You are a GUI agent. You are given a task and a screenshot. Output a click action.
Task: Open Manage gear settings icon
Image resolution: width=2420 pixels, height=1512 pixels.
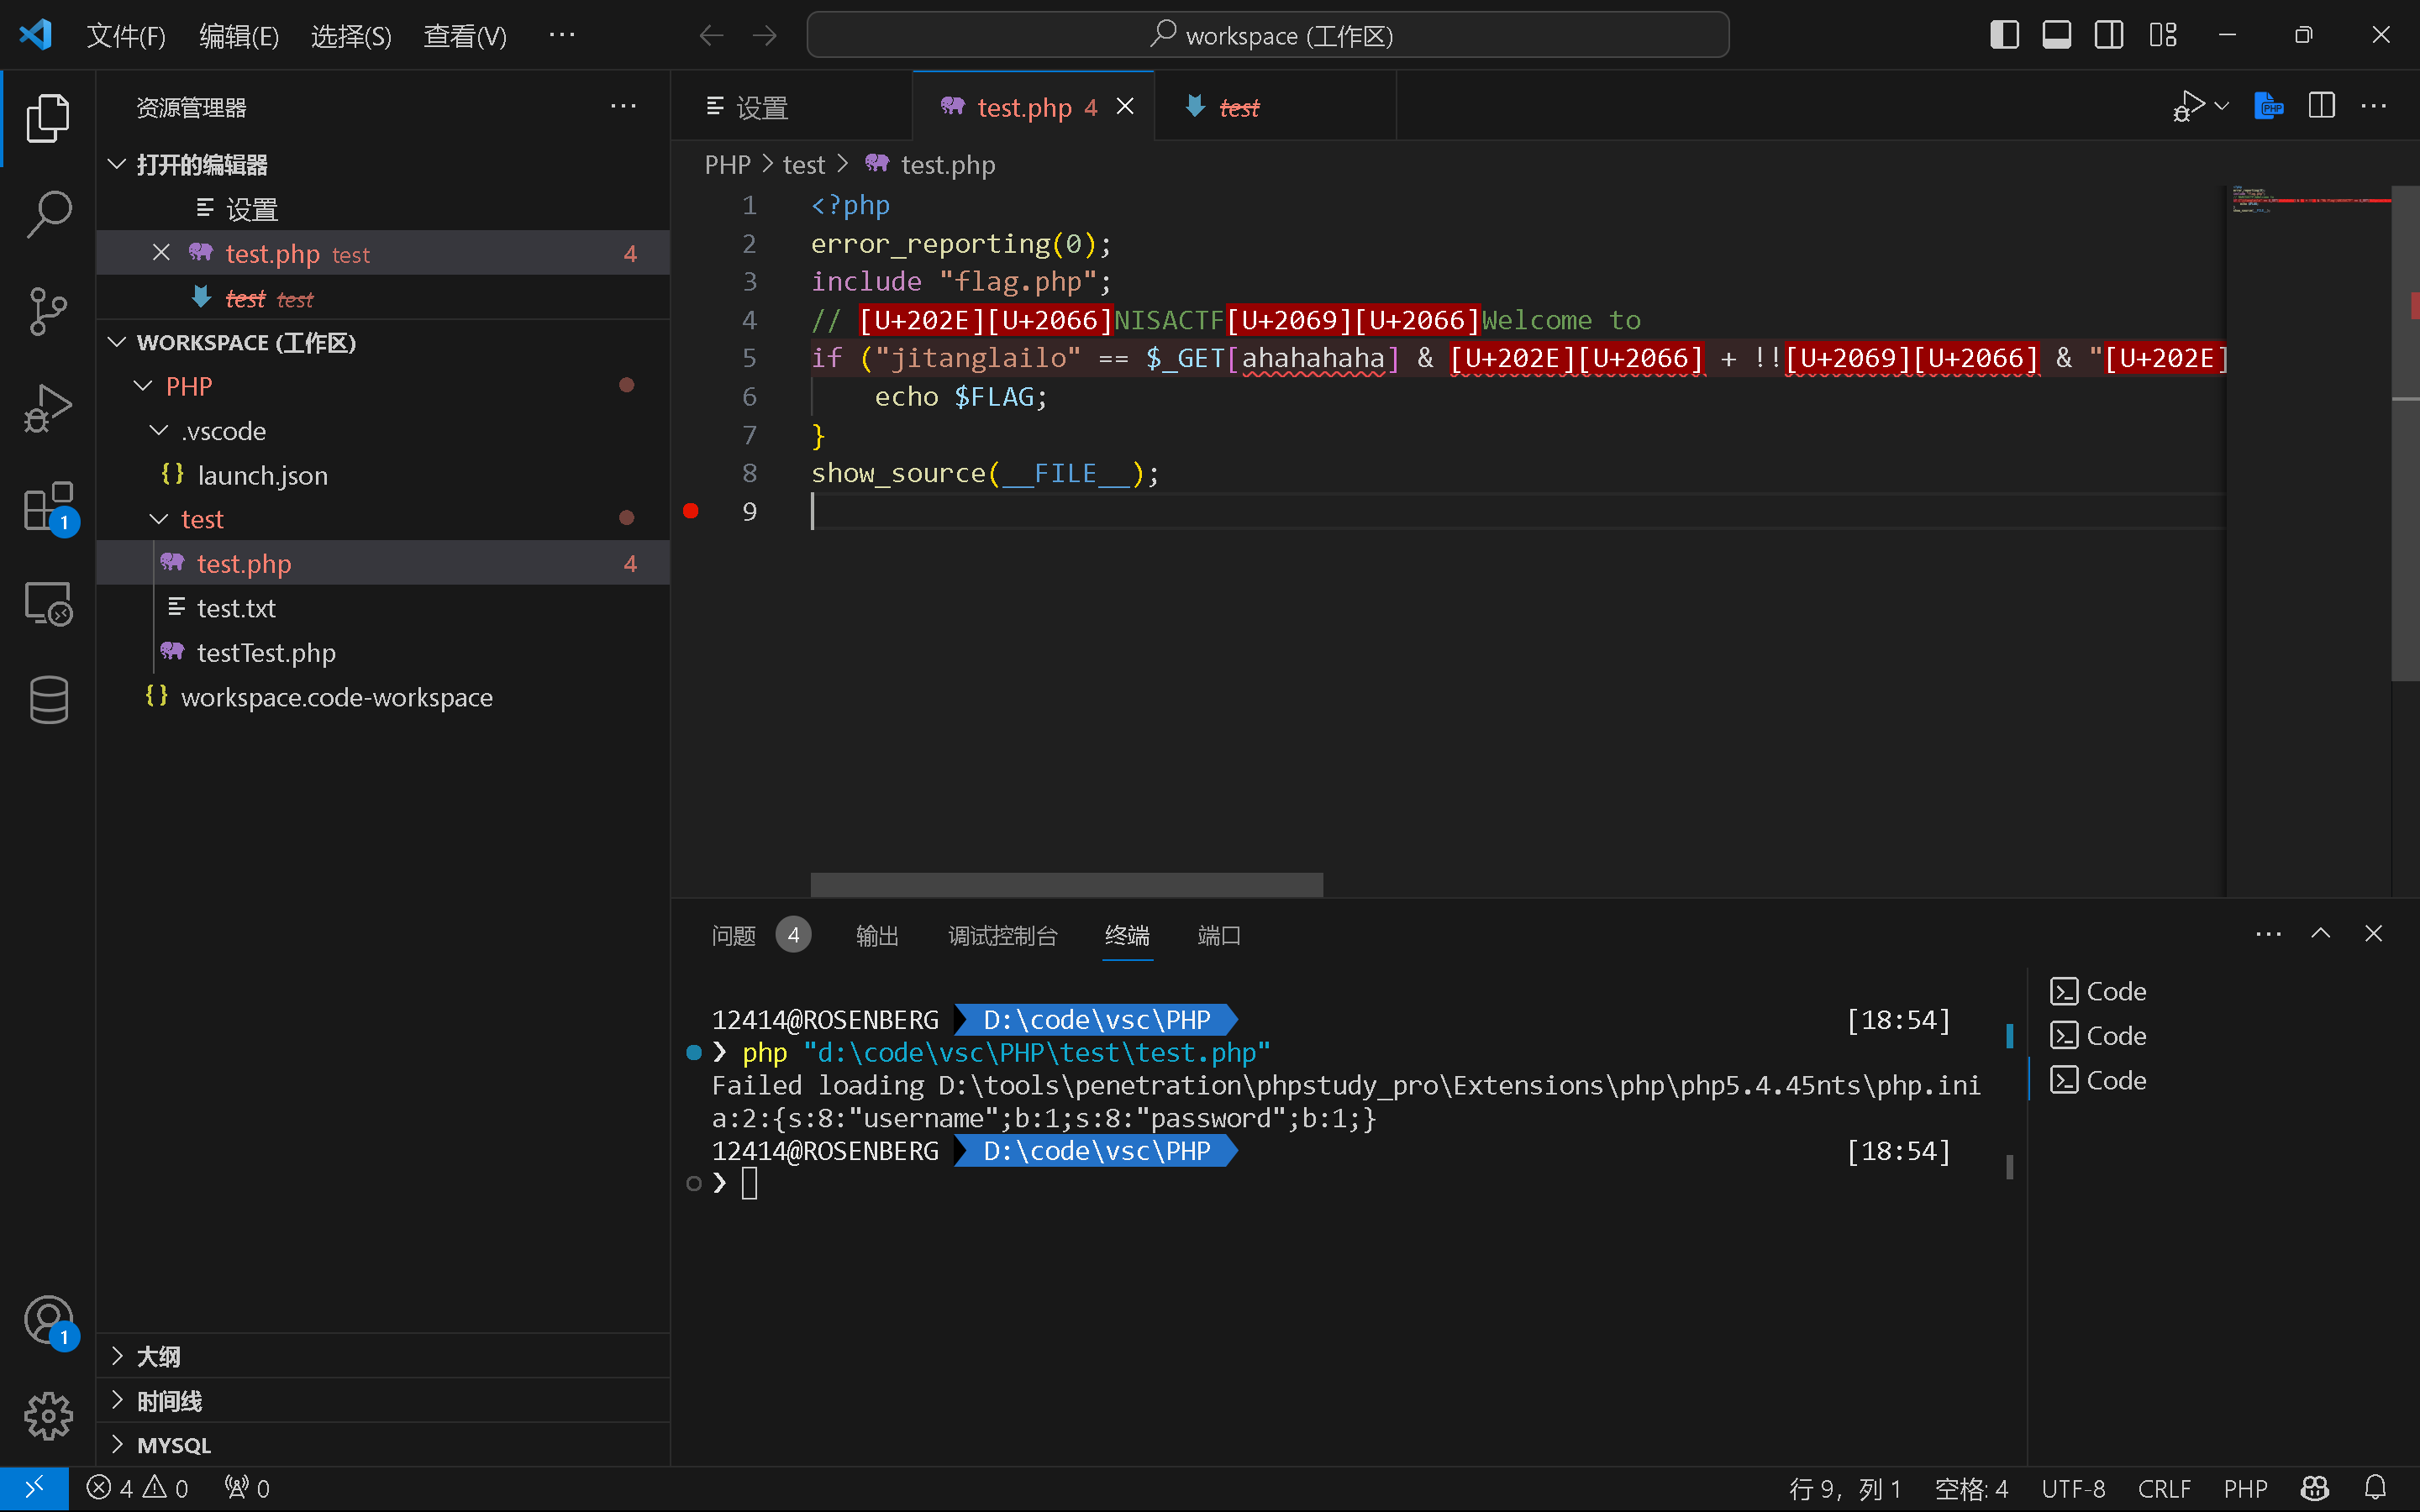pyautogui.click(x=47, y=1416)
